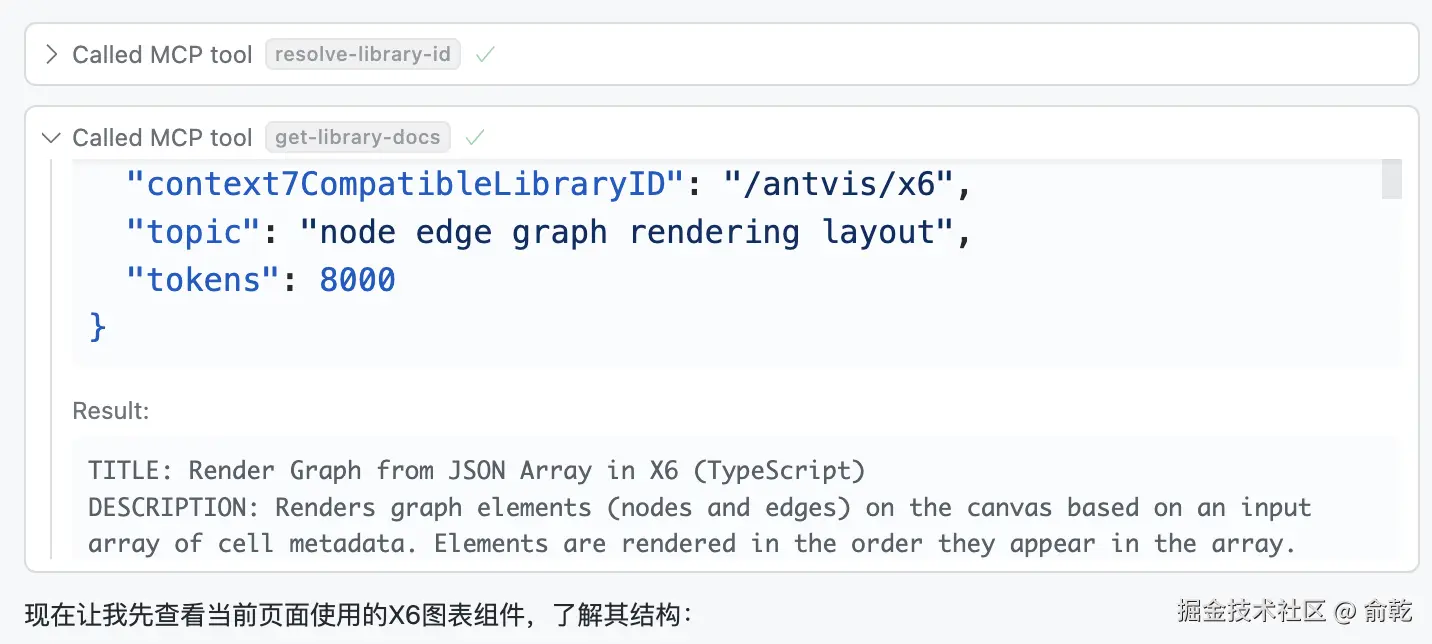Click the green checkmark beside resolve-library-id

[485, 55]
